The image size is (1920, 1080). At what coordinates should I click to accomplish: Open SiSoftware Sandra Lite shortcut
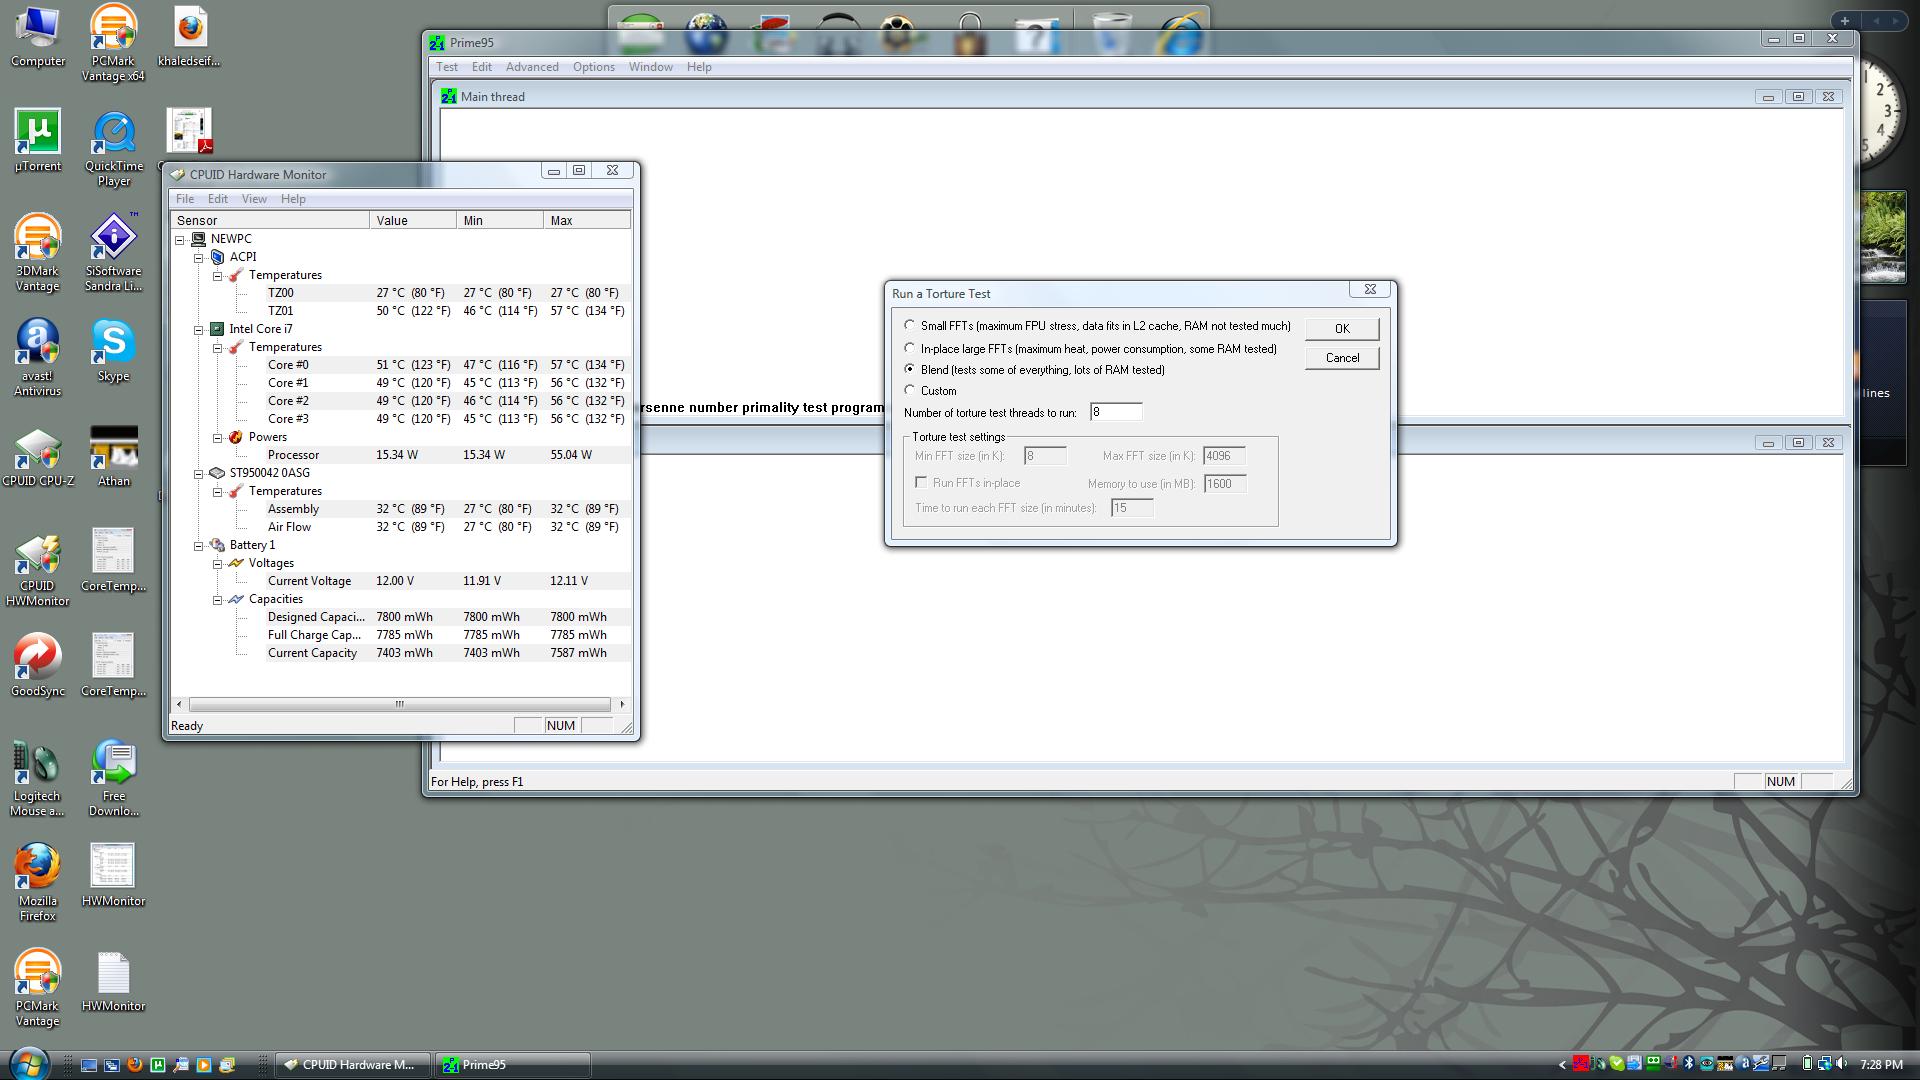(x=113, y=254)
